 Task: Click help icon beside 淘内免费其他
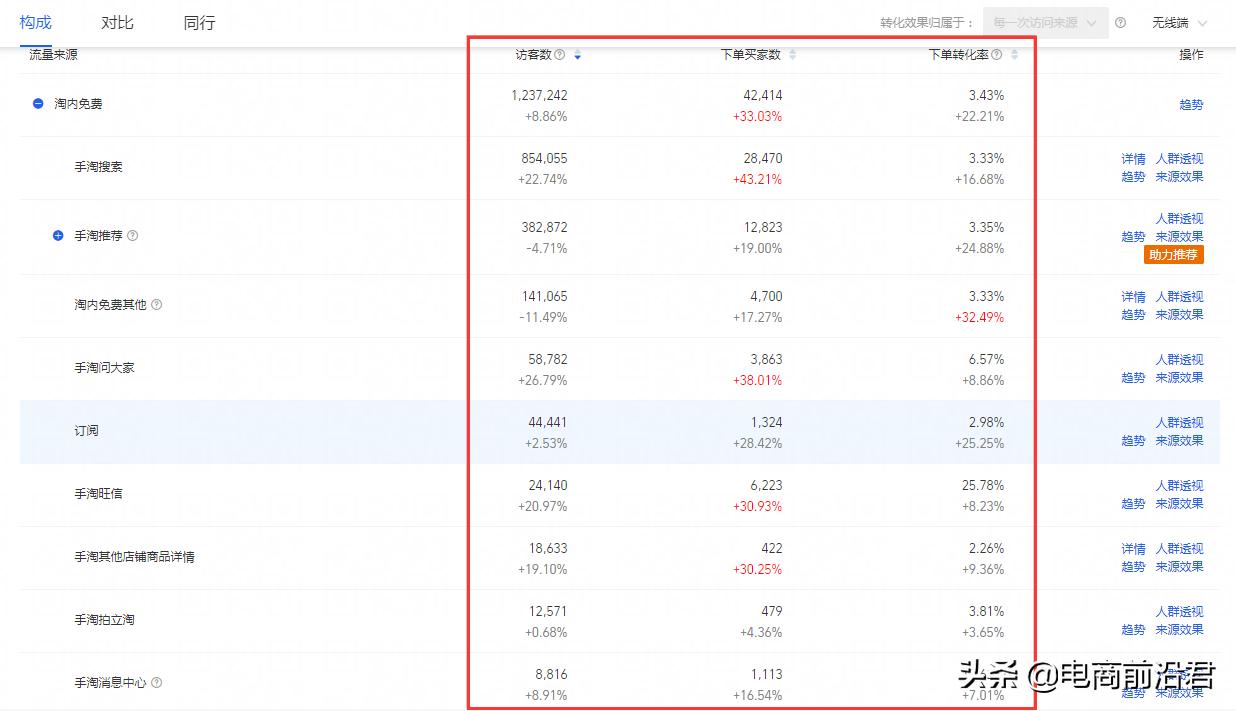pyautogui.click(x=156, y=305)
